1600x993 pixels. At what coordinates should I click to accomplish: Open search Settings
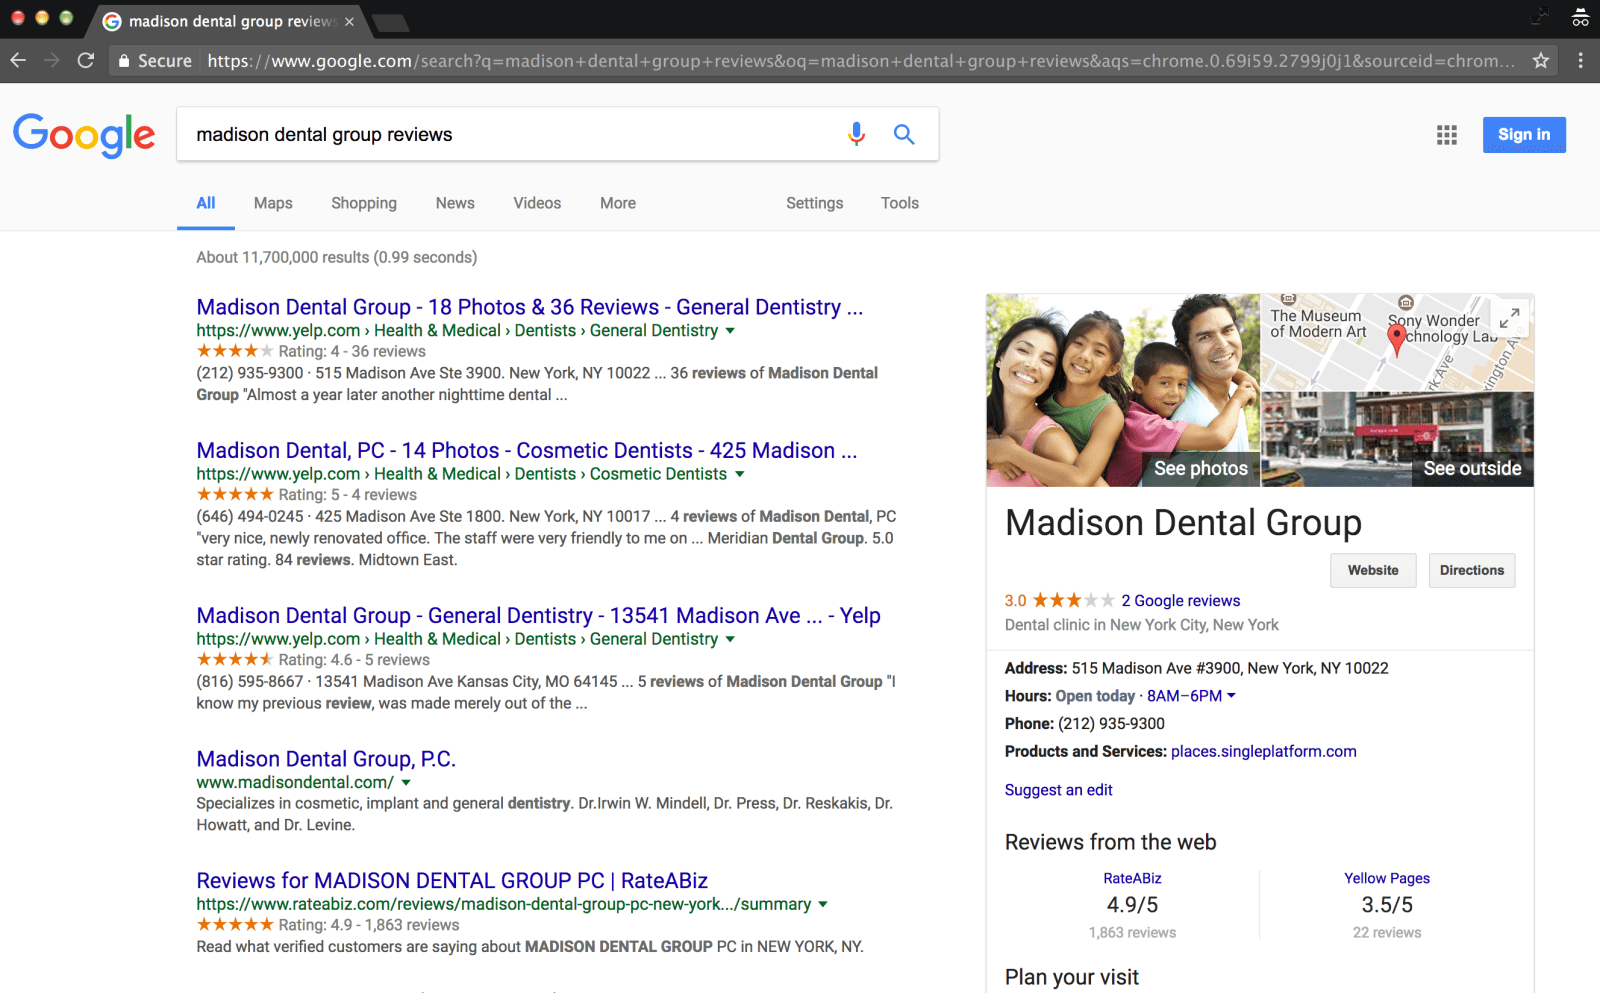814,203
